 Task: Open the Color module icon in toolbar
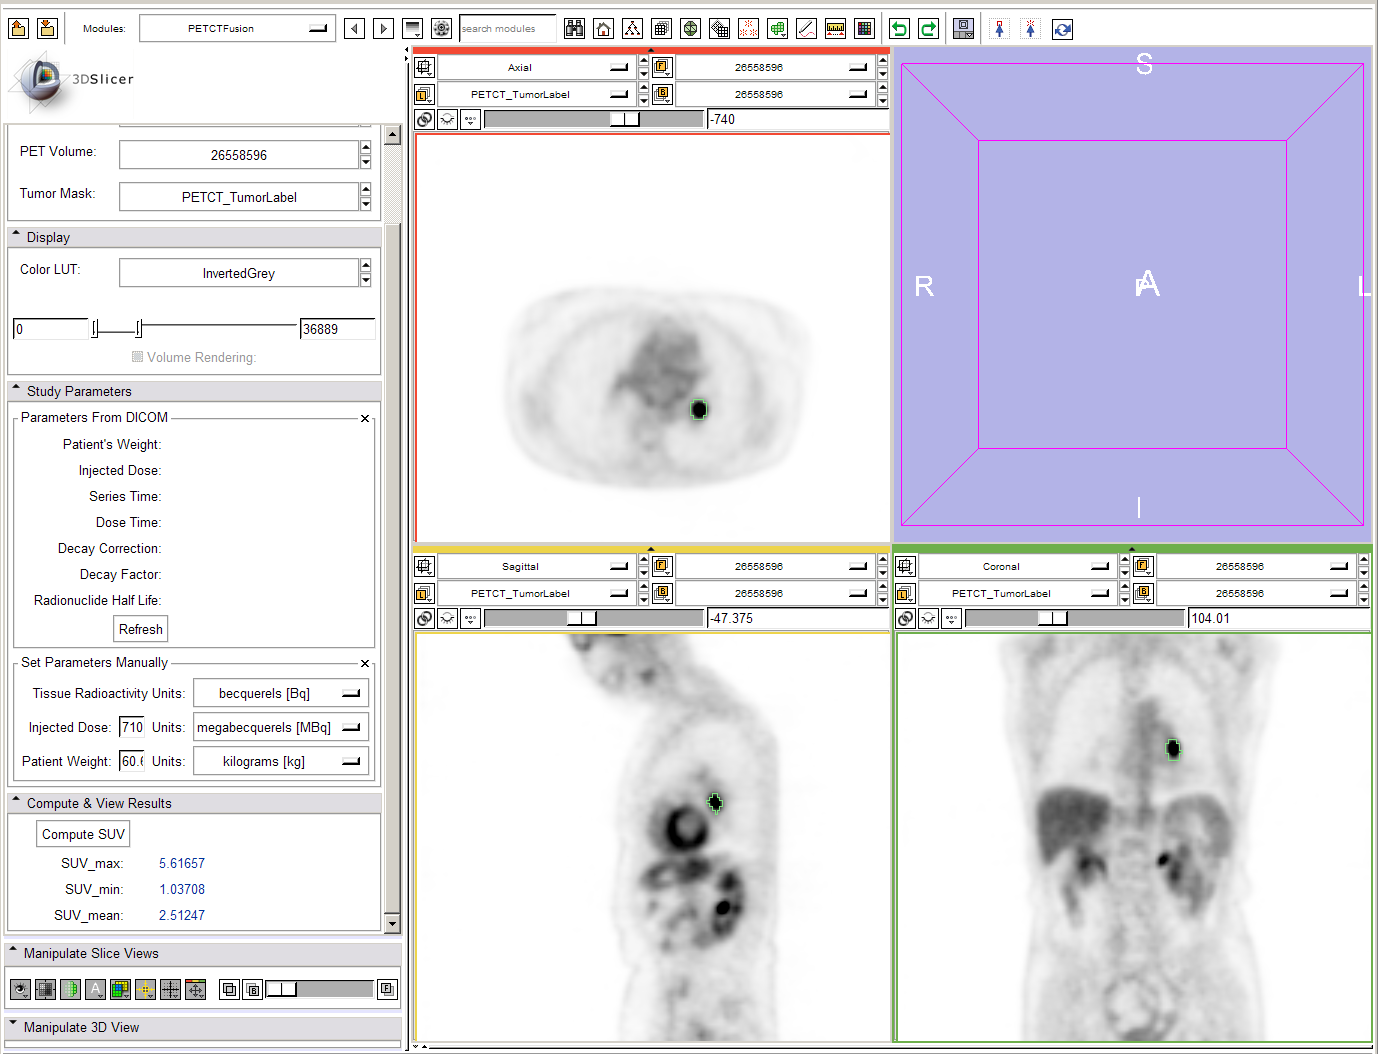click(864, 28)
